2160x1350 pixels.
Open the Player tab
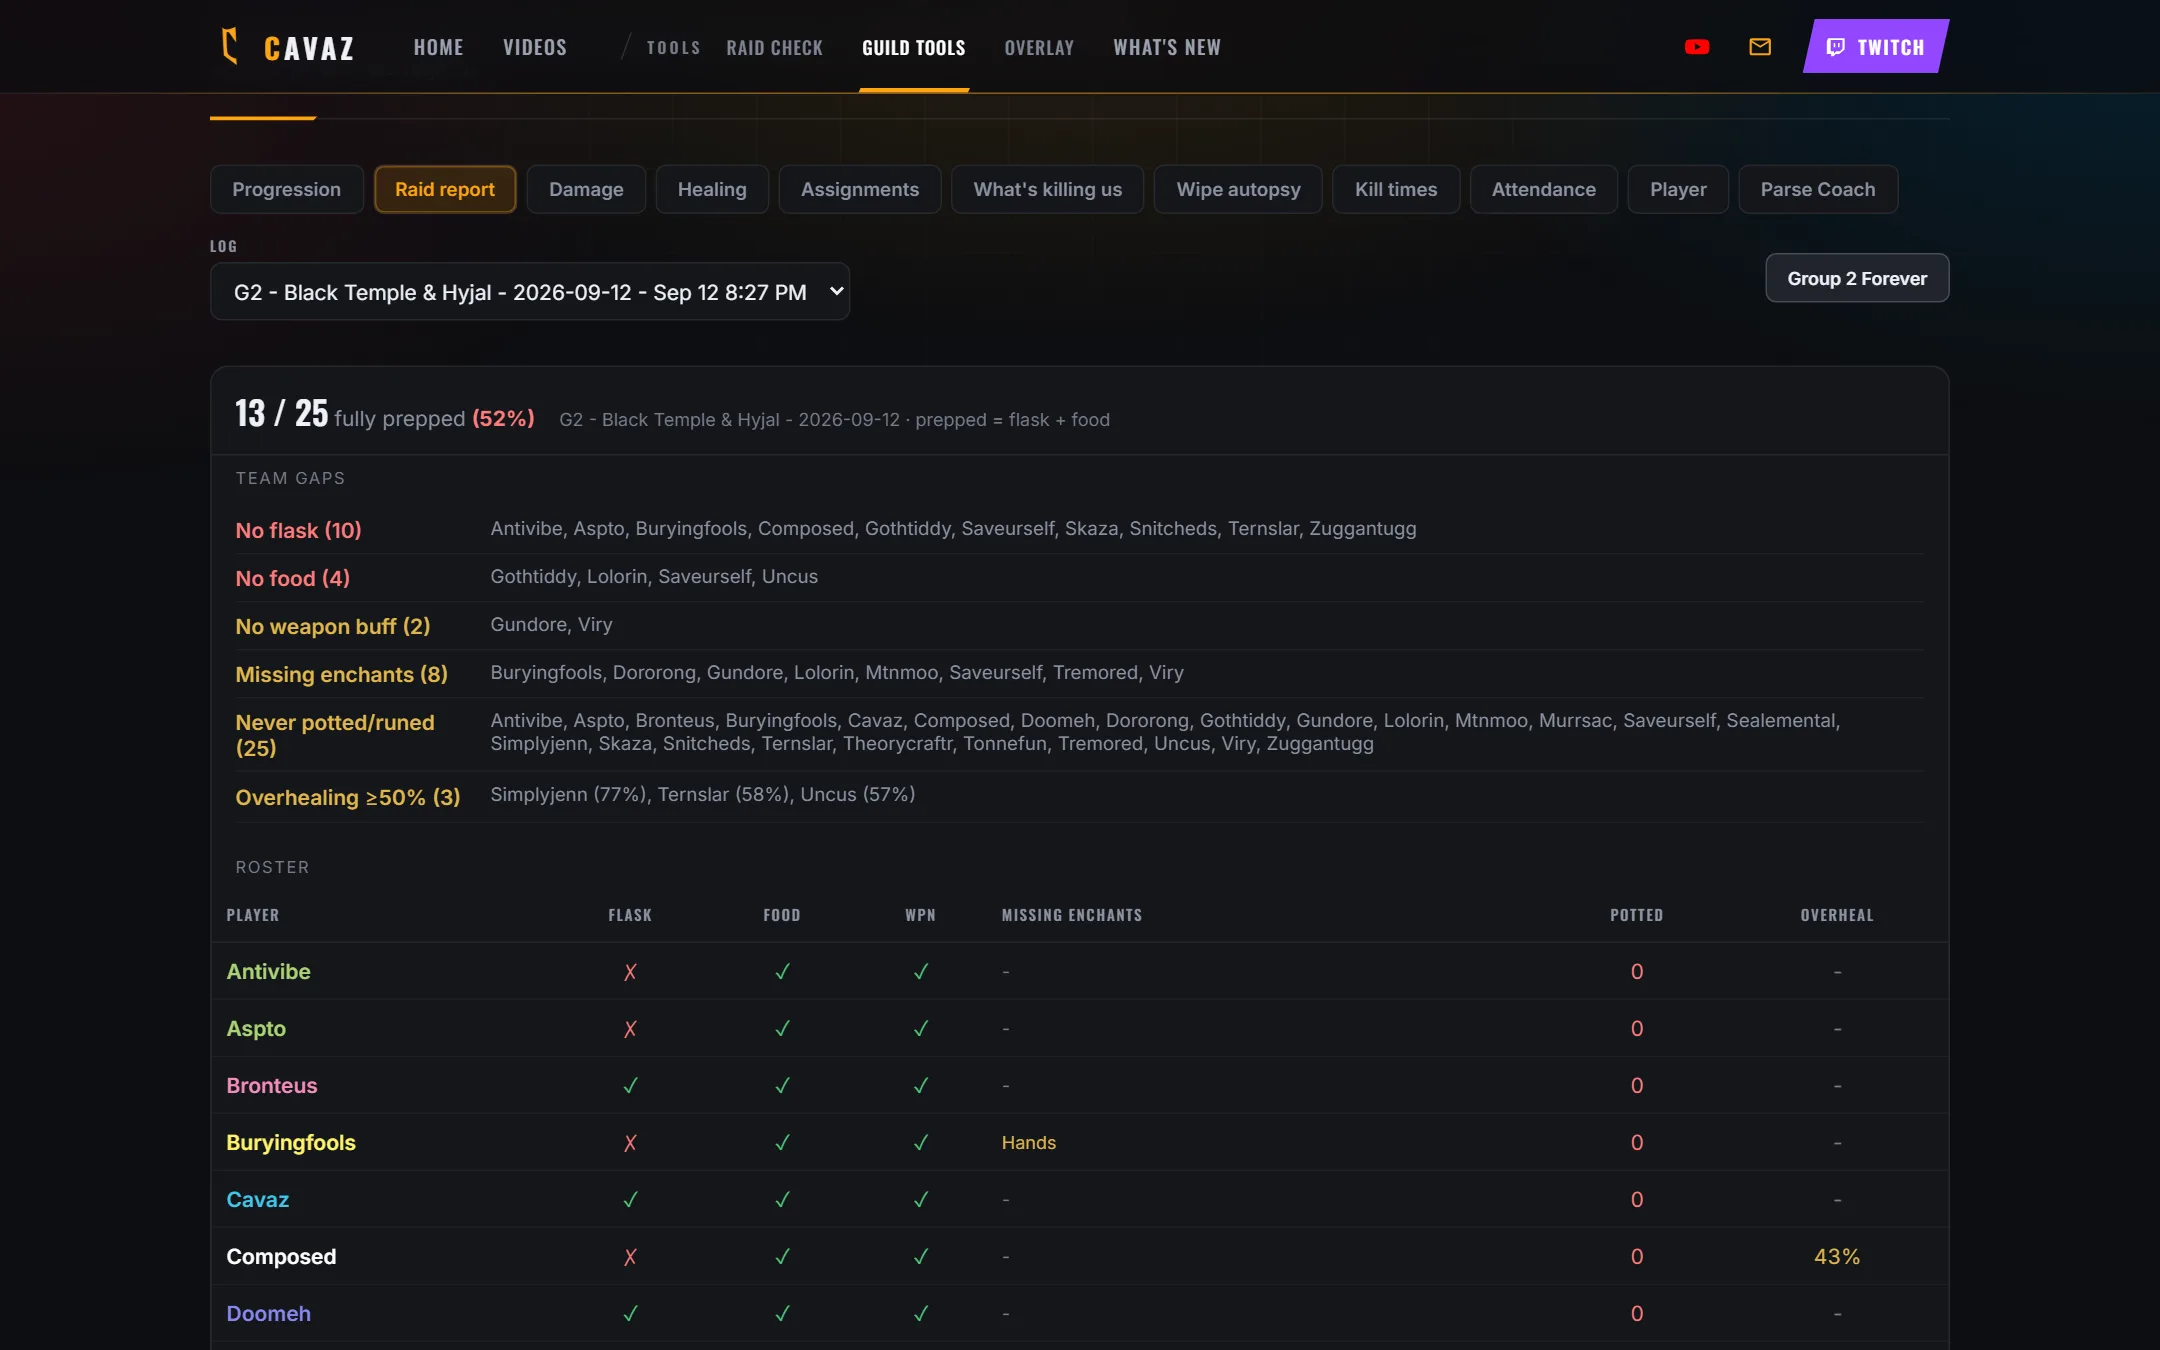[1678, 189]
